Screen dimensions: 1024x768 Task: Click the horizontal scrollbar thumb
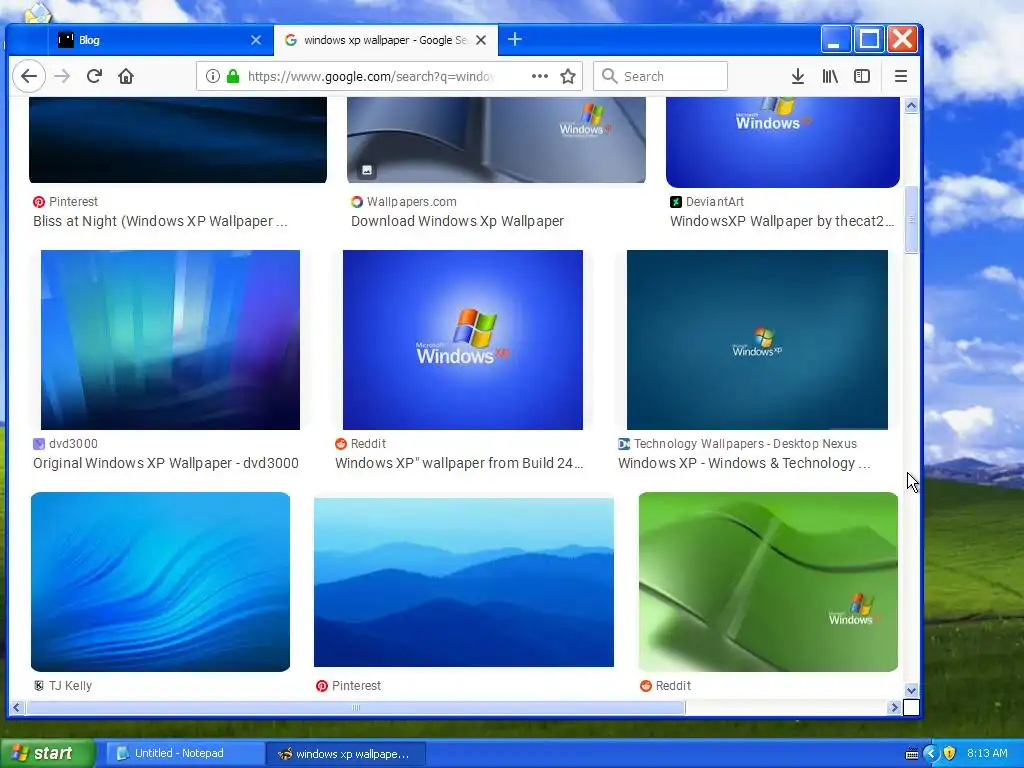coord(356,707)
